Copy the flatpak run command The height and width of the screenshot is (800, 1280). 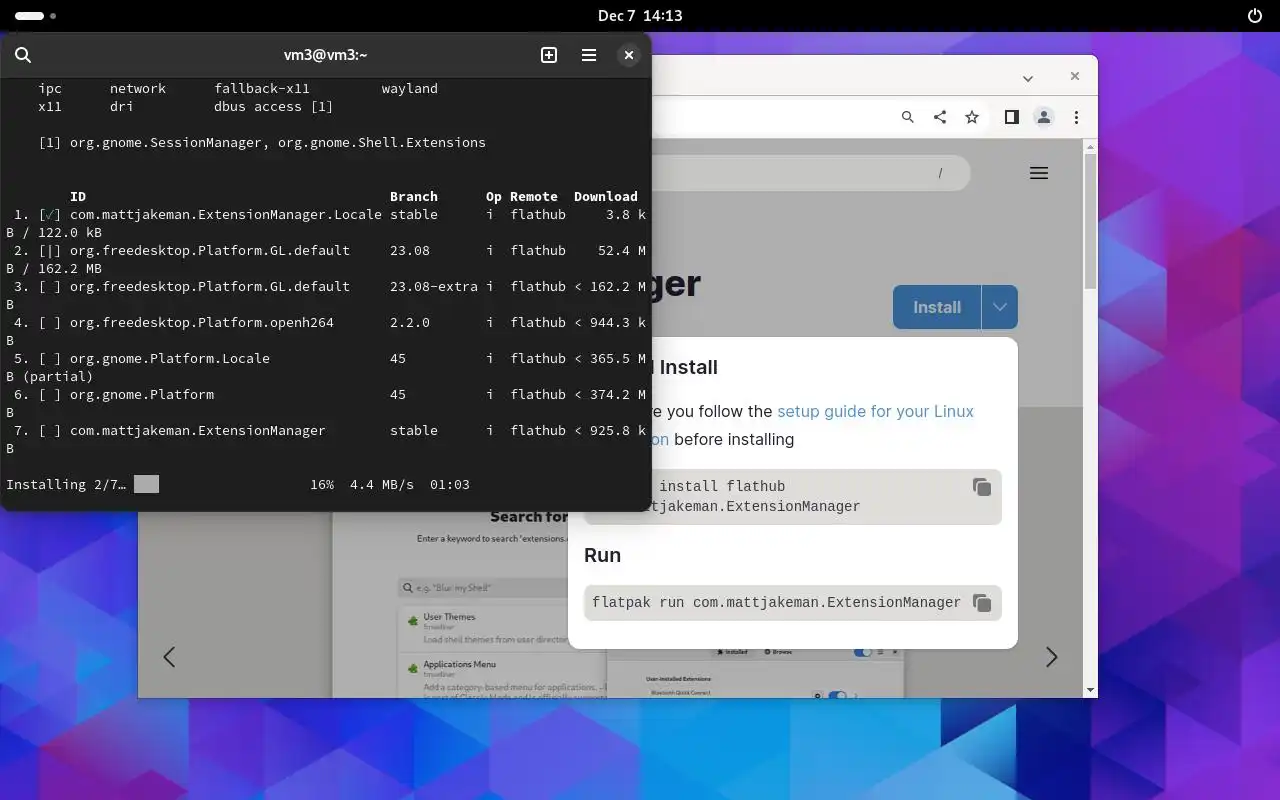pyautogui.click(x=982, y=603)
